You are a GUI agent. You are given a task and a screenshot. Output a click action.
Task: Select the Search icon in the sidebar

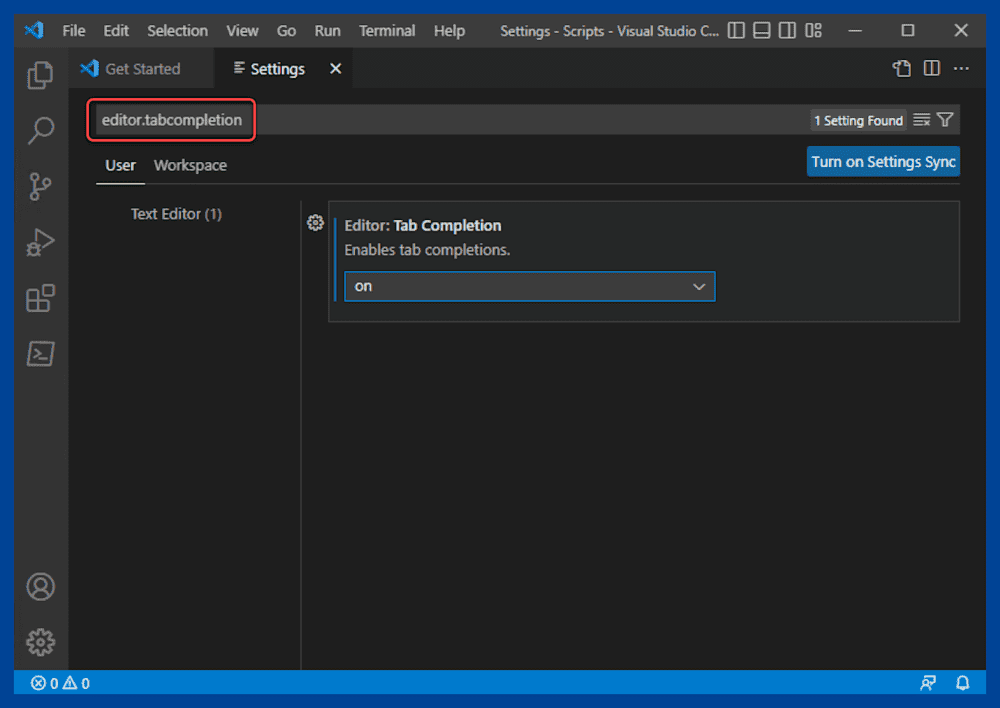point(40,131)
